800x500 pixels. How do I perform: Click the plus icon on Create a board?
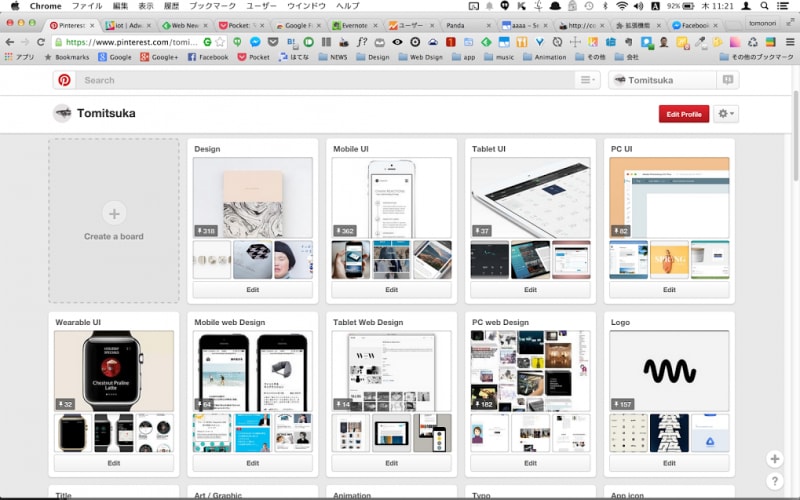tap(114, 213)
